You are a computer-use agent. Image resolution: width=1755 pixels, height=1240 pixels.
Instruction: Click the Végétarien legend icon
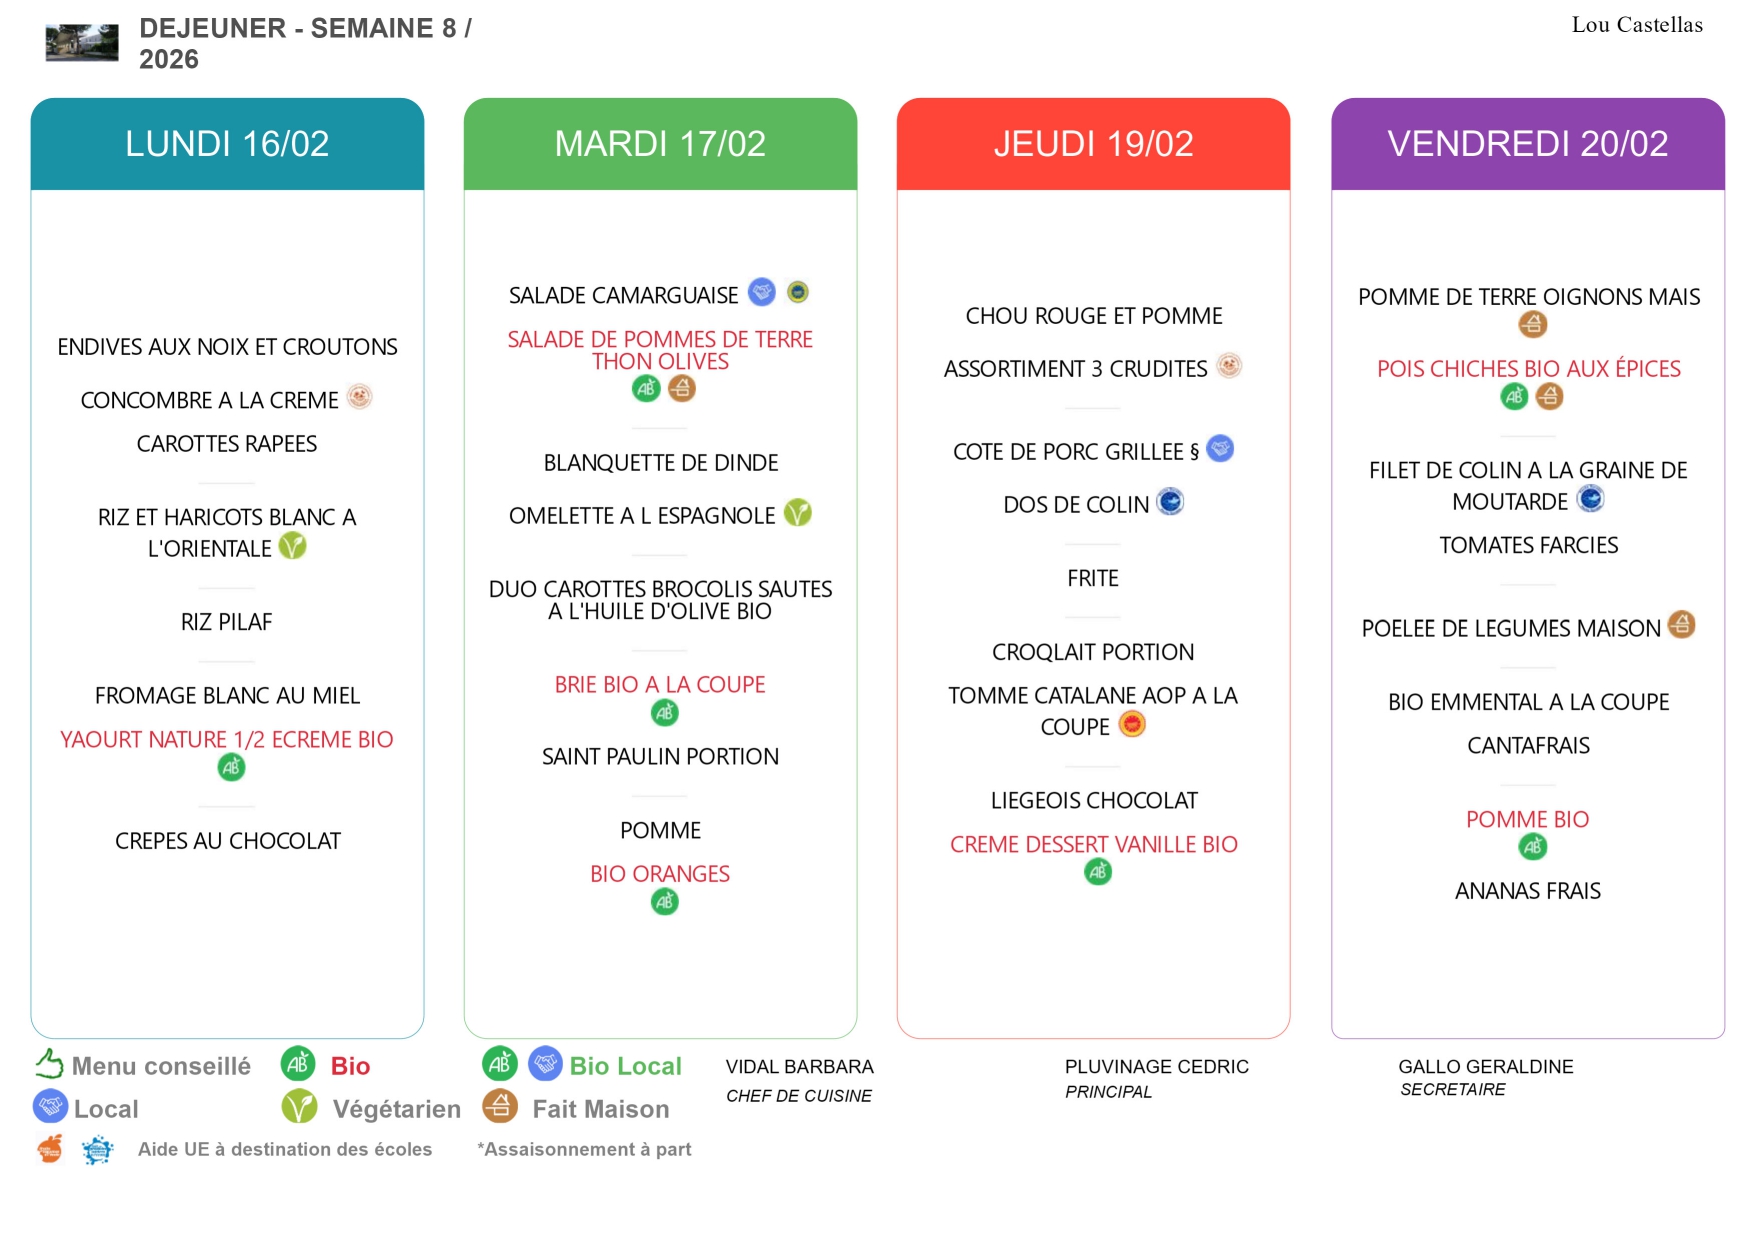click(299, 1107)
